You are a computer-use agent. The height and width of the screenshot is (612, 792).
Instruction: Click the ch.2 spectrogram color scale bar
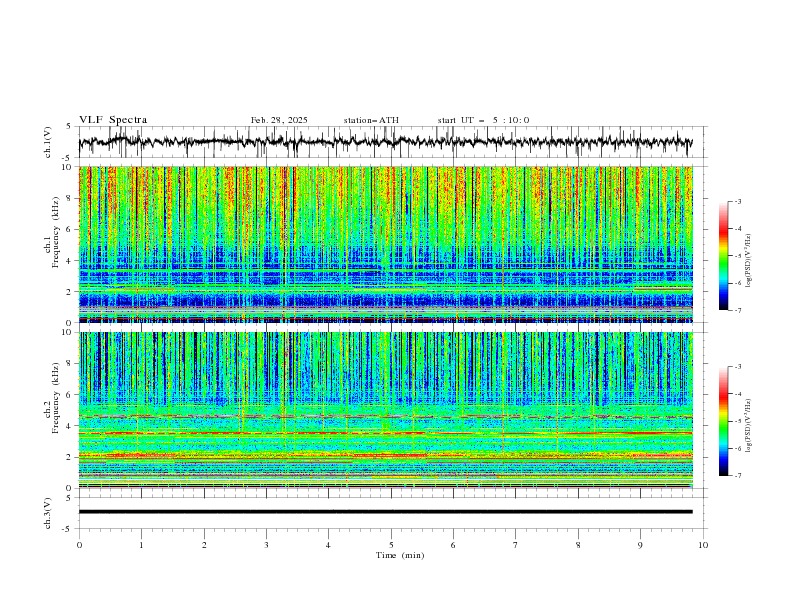click(x=723, y=421)
